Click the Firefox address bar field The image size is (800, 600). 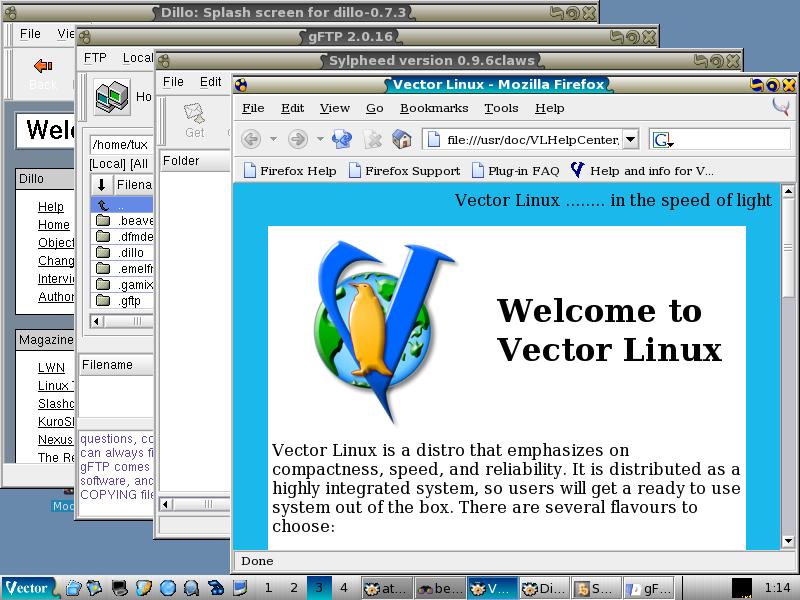coord(530,139)
